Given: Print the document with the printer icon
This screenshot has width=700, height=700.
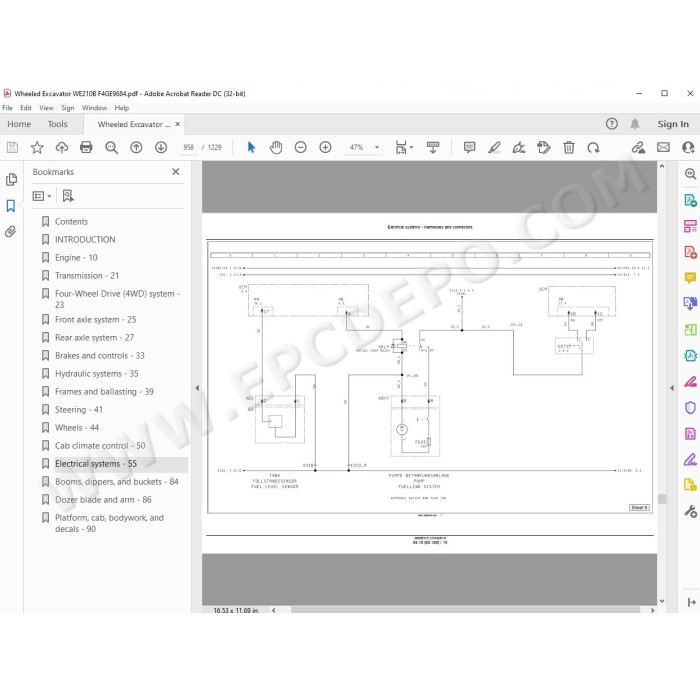Looking at the screenshot, I should 86,147.
